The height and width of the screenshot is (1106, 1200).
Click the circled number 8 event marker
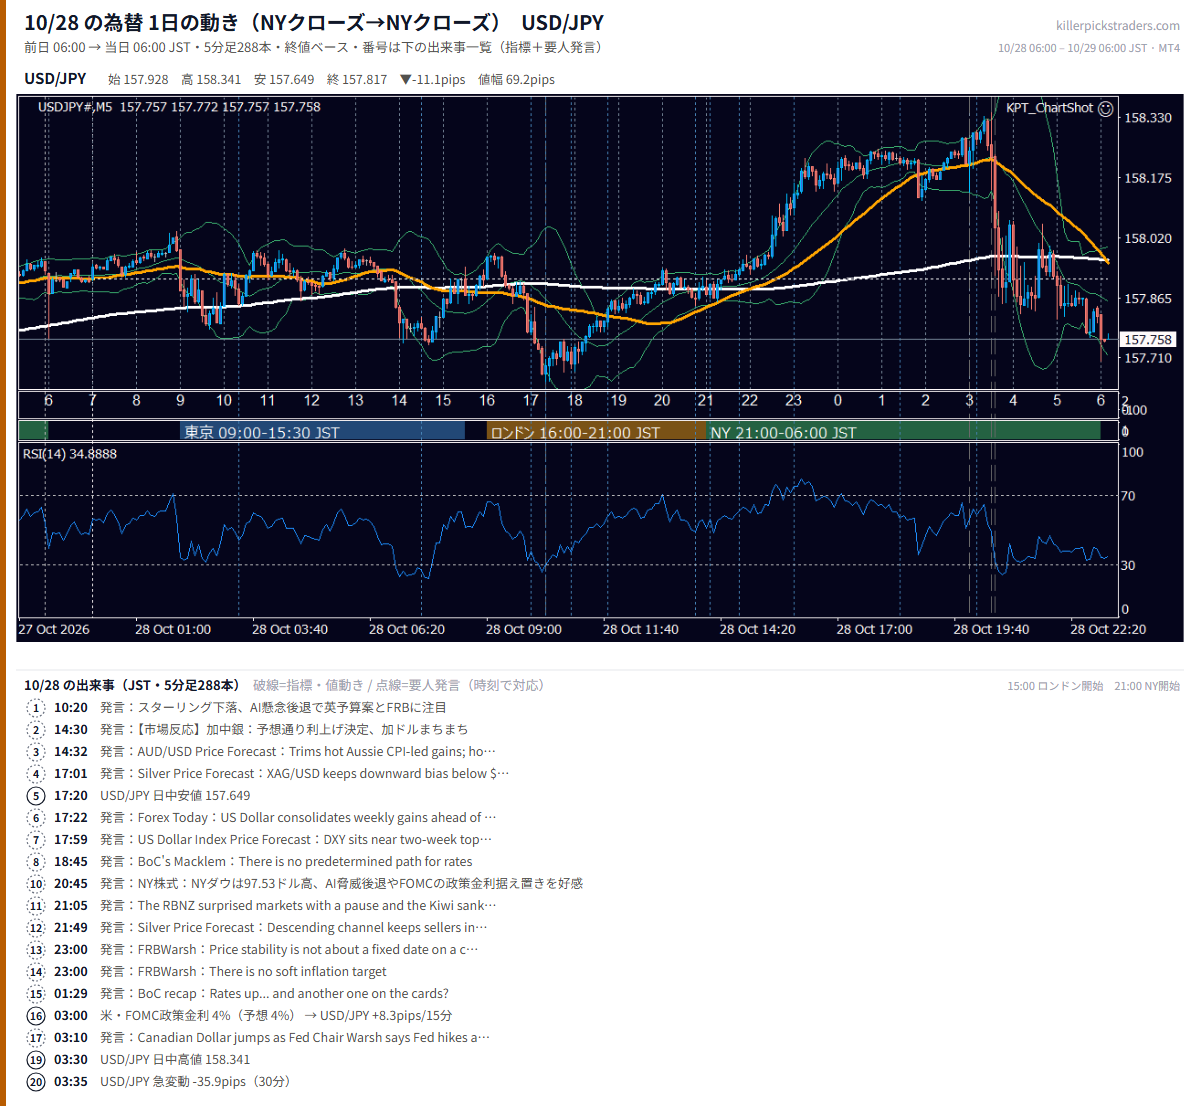[x=36, y=862]
